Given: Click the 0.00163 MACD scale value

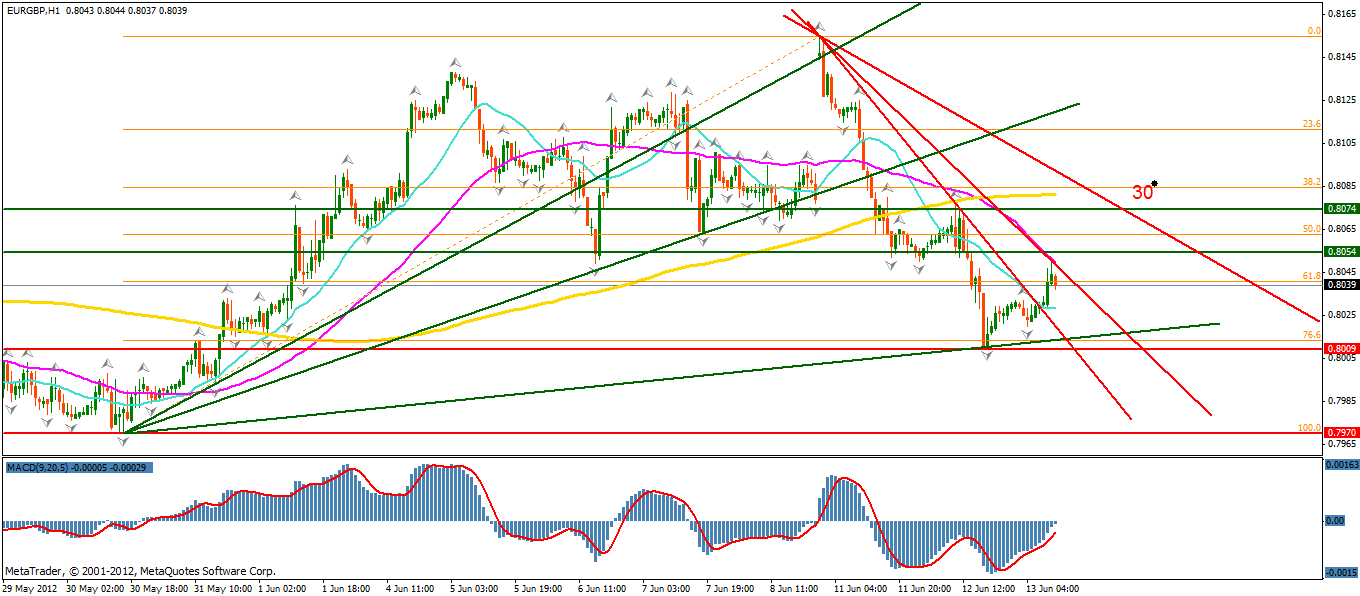Looking at the screenshot, I should [x=1341, y=466].
